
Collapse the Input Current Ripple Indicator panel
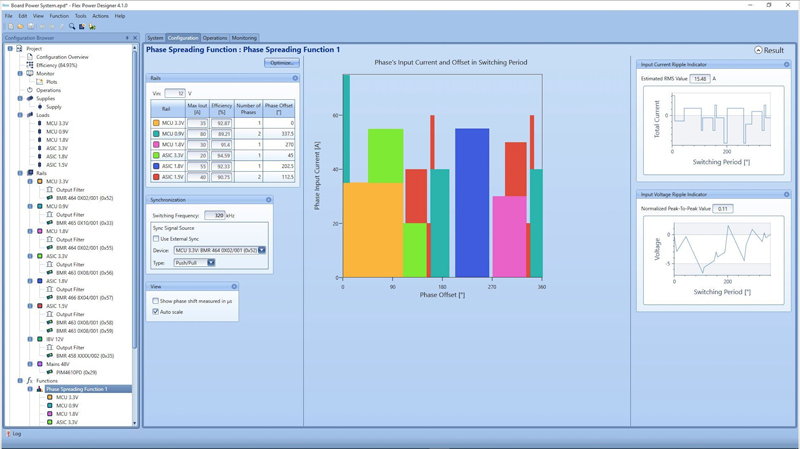point(786,65)
